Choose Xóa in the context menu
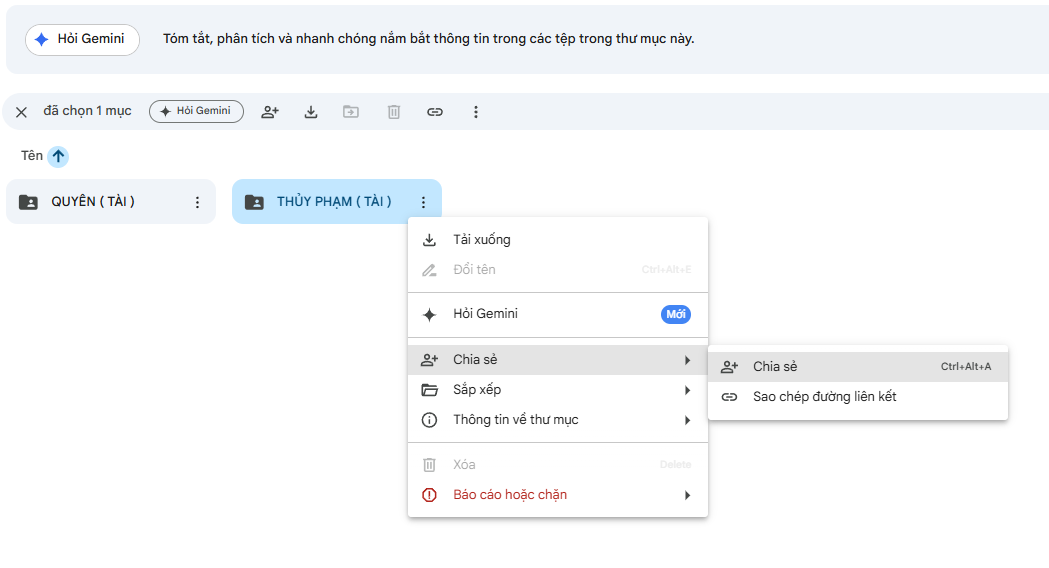Screen dimensions: 1049x568 pos(558,464)
